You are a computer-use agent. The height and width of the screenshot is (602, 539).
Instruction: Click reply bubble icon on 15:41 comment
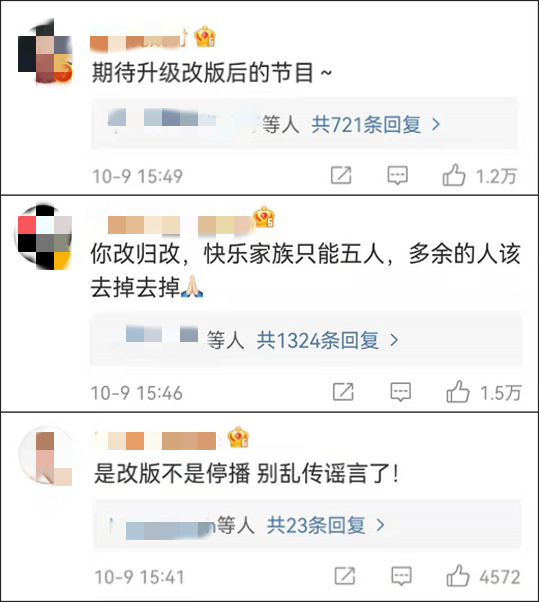(402, 576)
